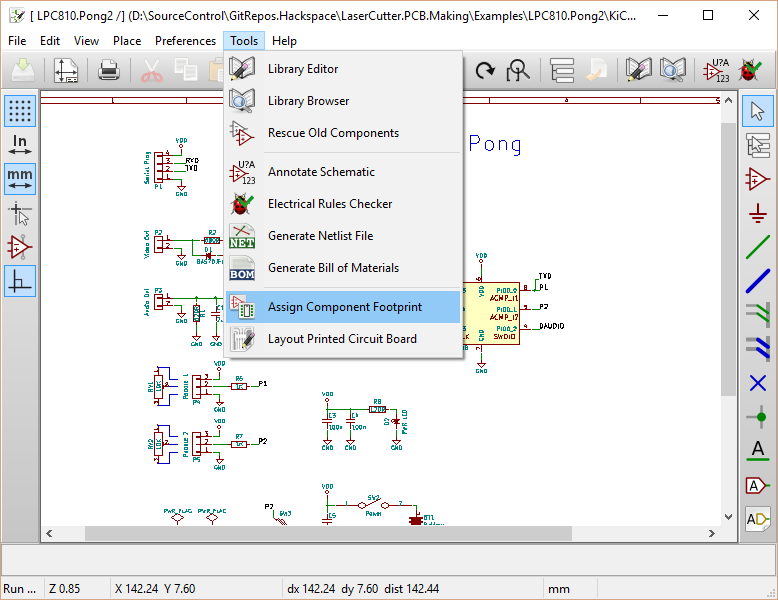Toggle cursor shape option
The width and height of the screenshot is (778, 600).
pyautogui.click(x=20, y=213)
